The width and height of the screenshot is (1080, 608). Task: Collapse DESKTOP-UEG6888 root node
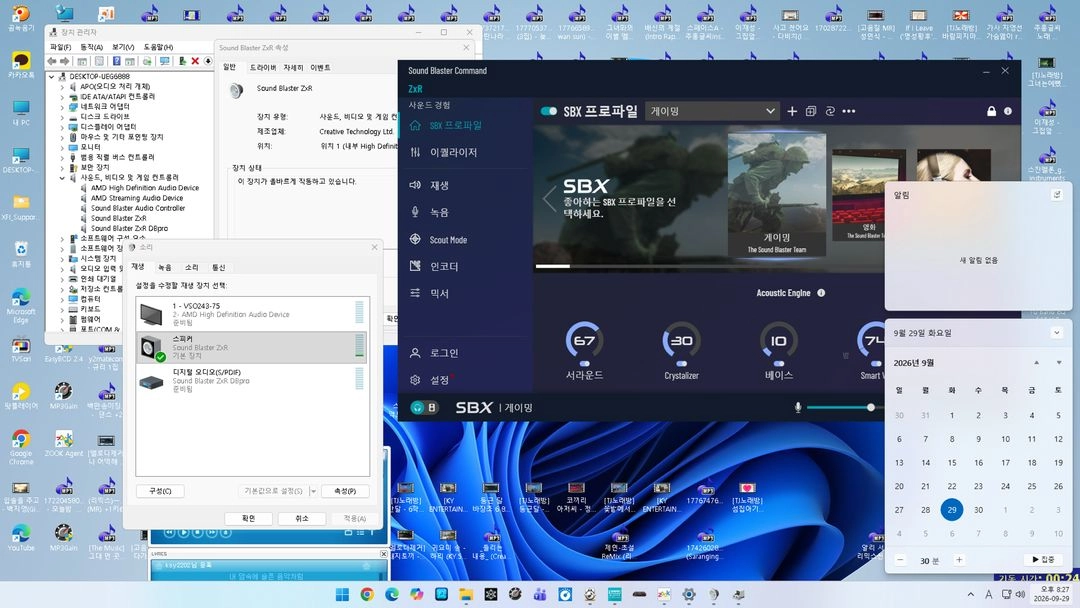52,76
